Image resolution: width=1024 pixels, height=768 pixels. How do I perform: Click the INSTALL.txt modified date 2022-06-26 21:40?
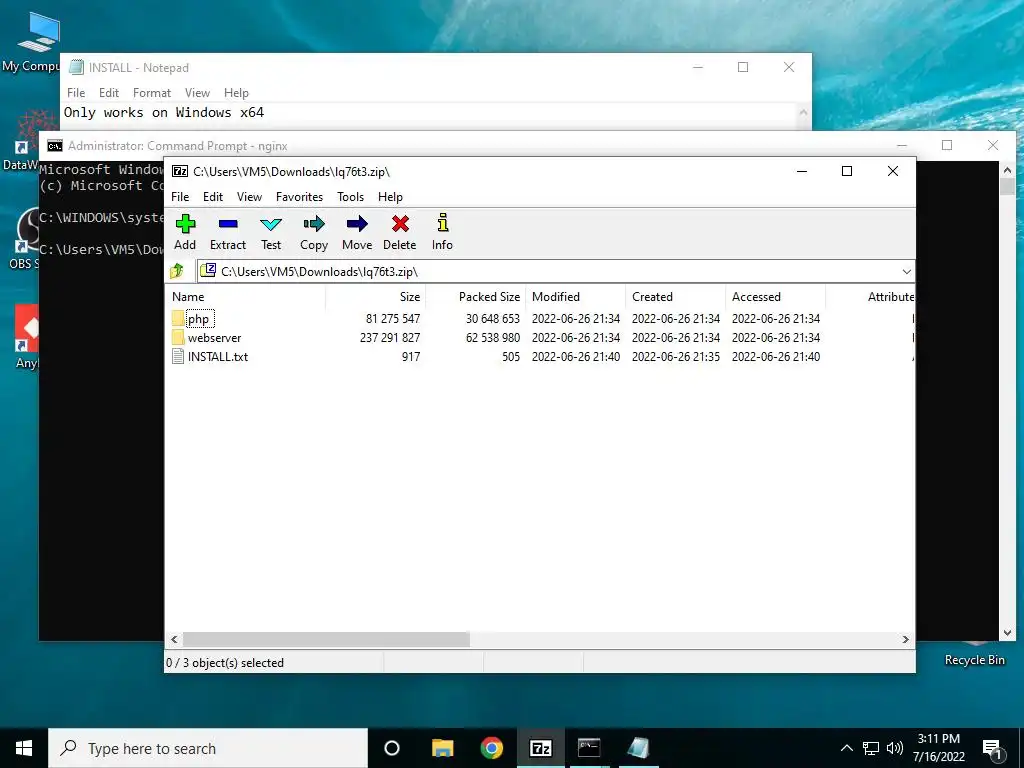pyautogui.click(x=575, y=357)
